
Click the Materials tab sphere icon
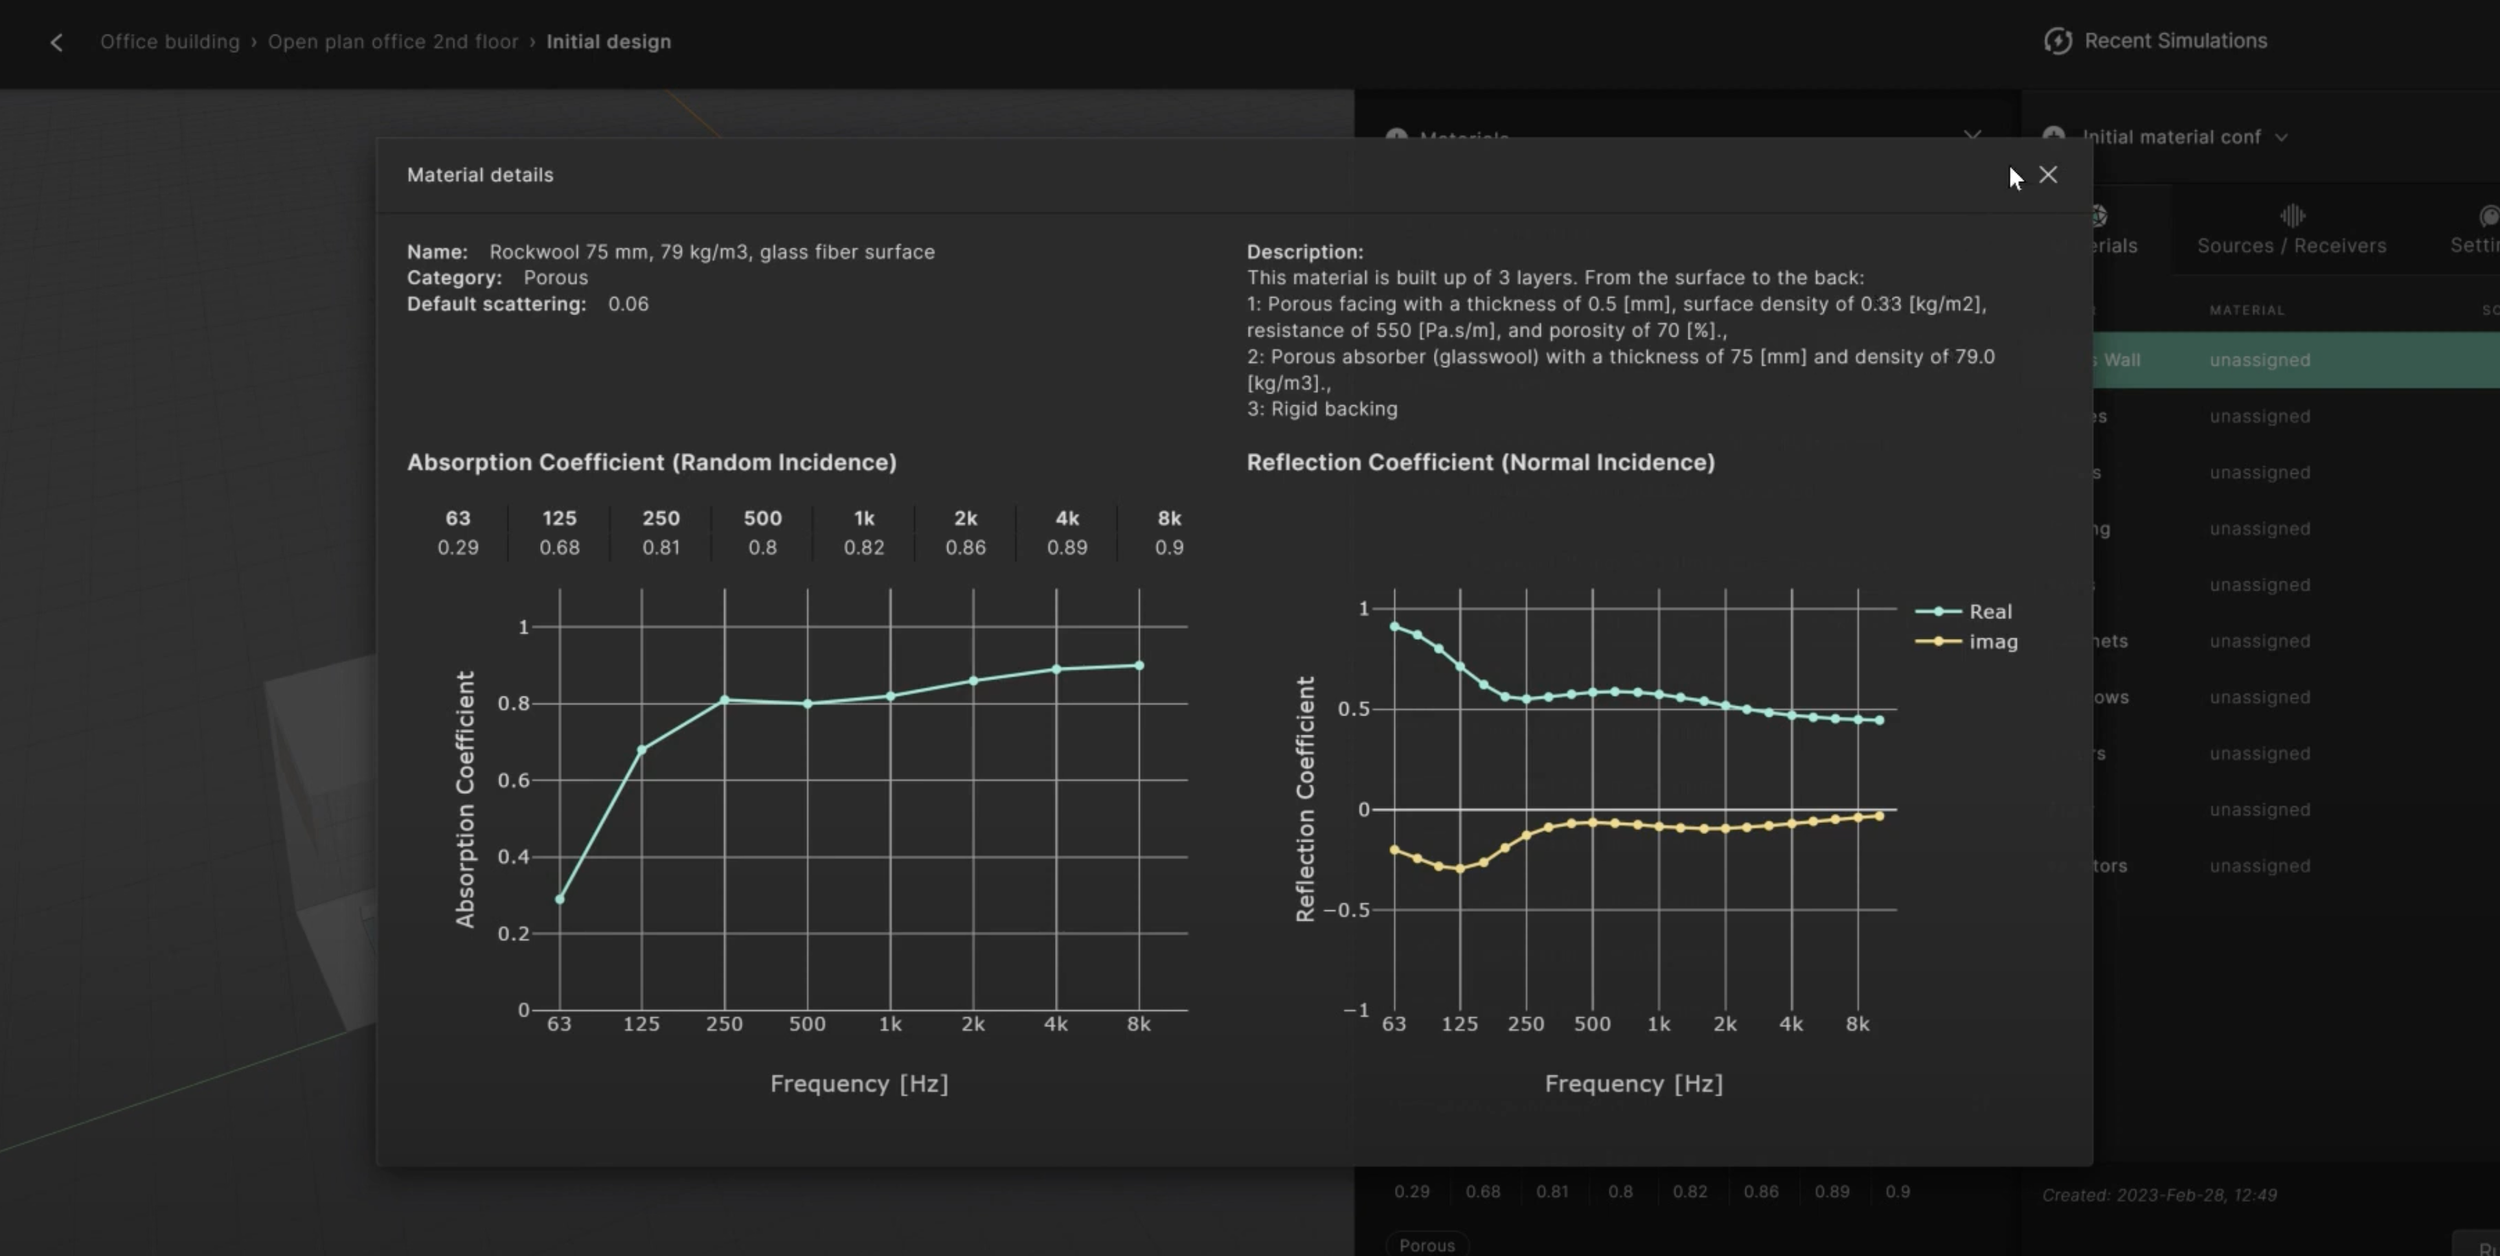[x=2097, y=214]
